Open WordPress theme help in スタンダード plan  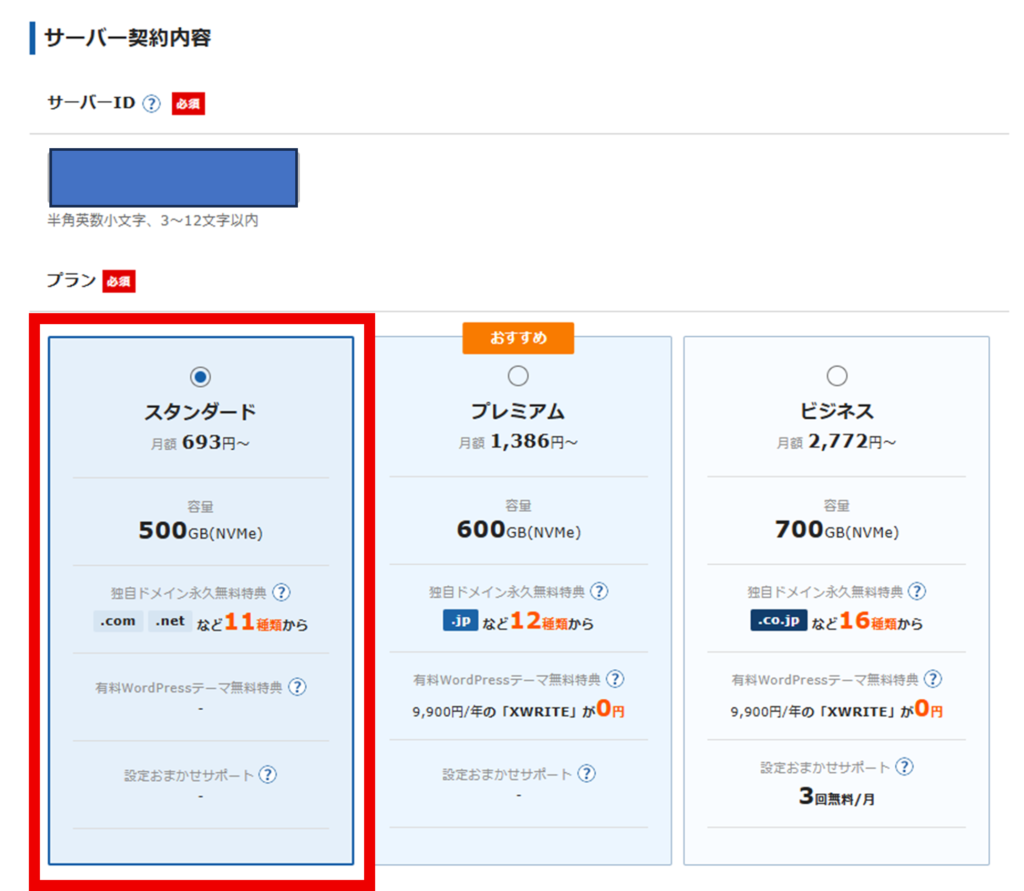(297, 687)
